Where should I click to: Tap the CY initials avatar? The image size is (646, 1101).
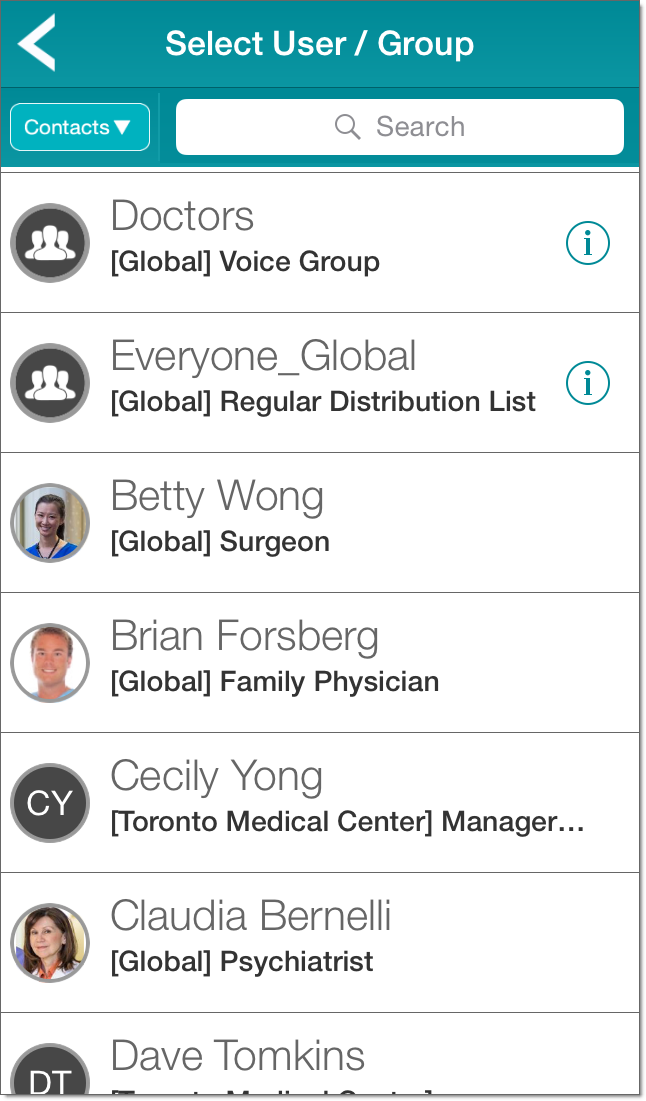(50, 803)
